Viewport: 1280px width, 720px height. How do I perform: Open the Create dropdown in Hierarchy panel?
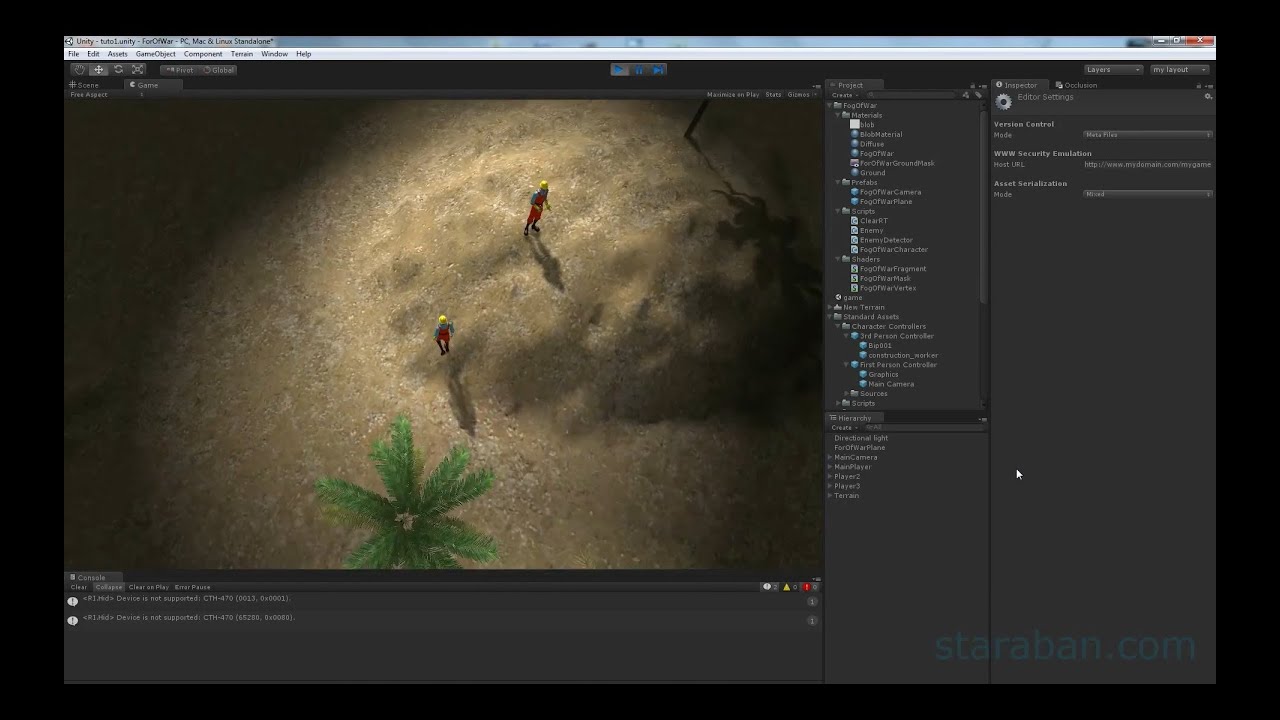coord(843,428)
